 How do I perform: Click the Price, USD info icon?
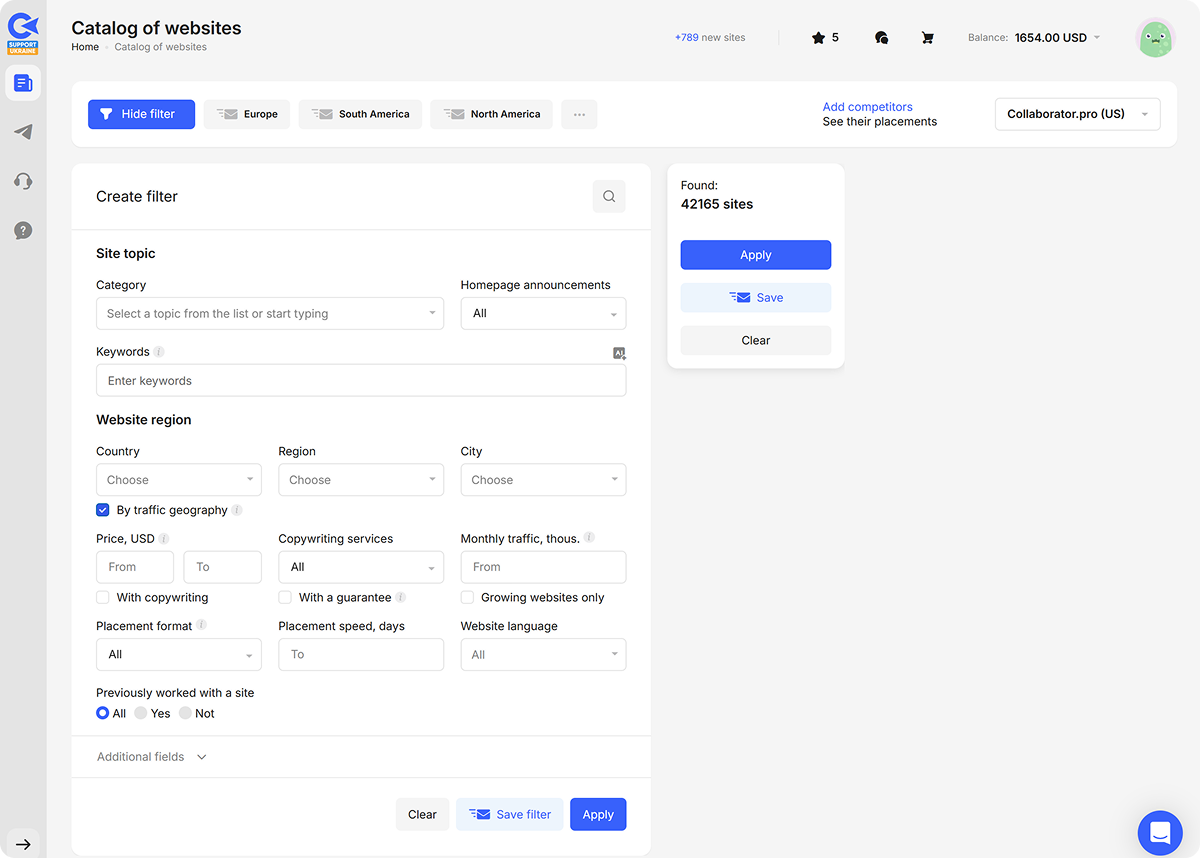coord(164,539)
